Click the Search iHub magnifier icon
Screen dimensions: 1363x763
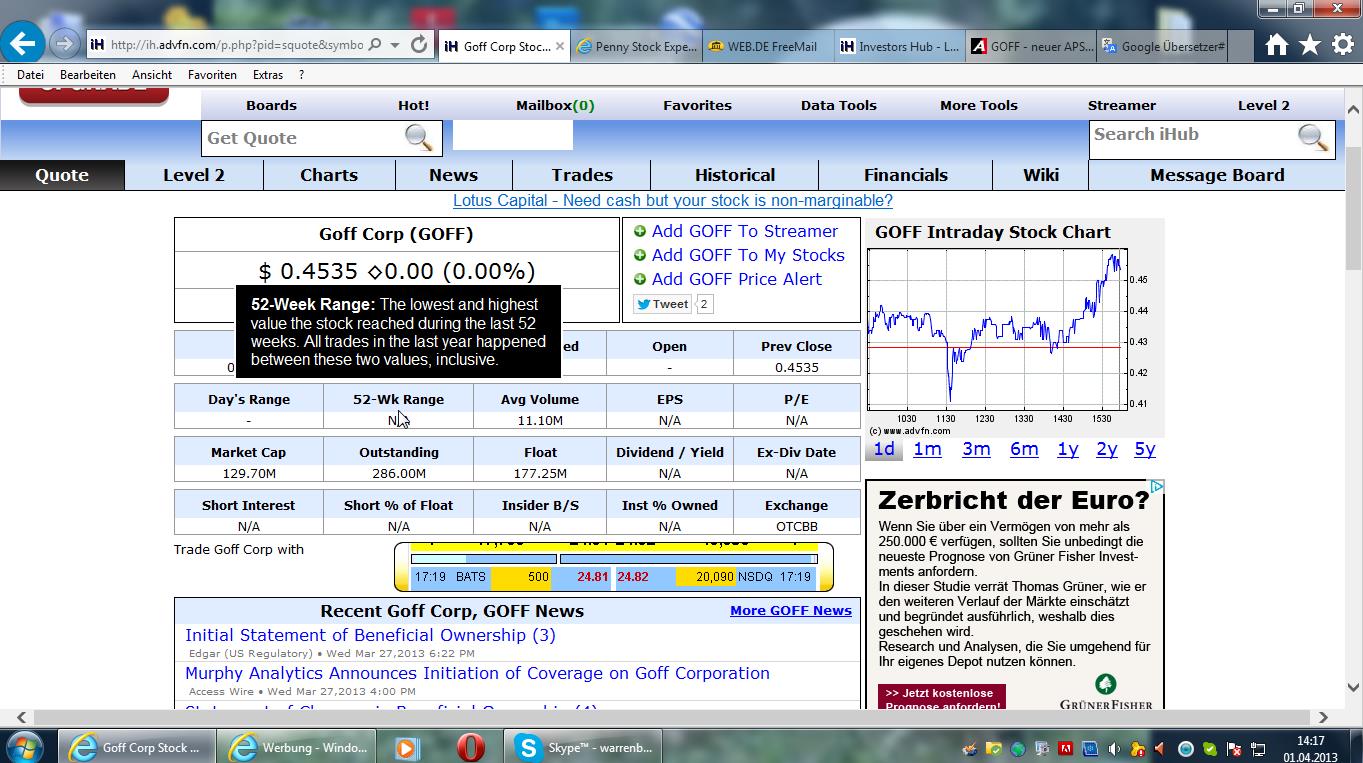click(x=1313, y=137)
